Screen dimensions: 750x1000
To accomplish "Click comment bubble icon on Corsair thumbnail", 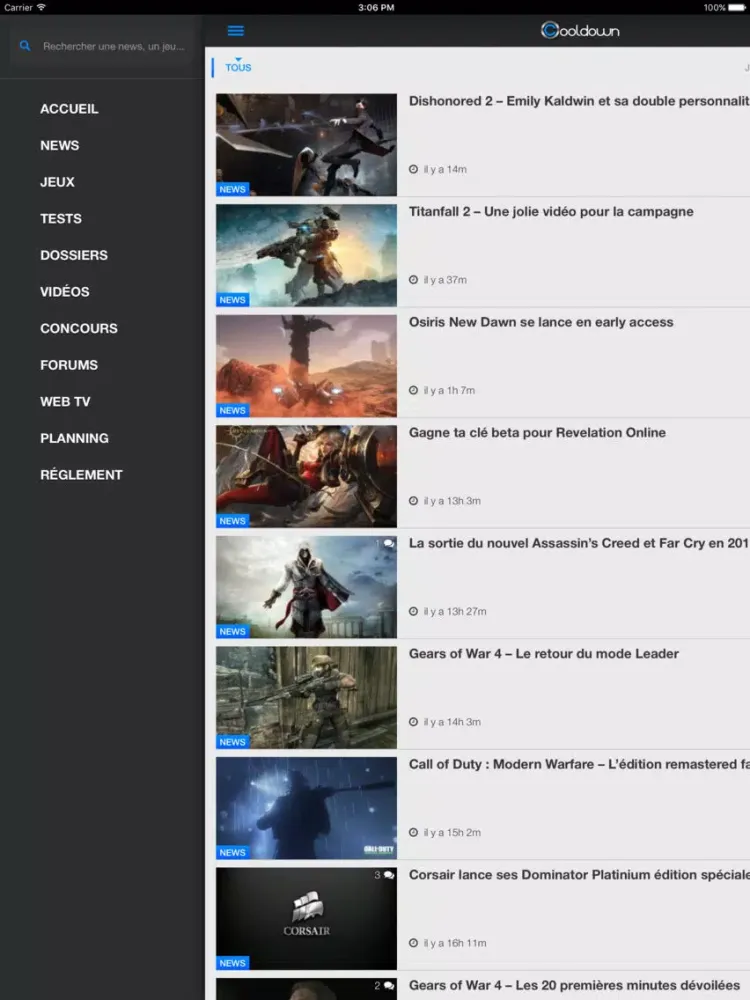I will click(x=389, y=876).
